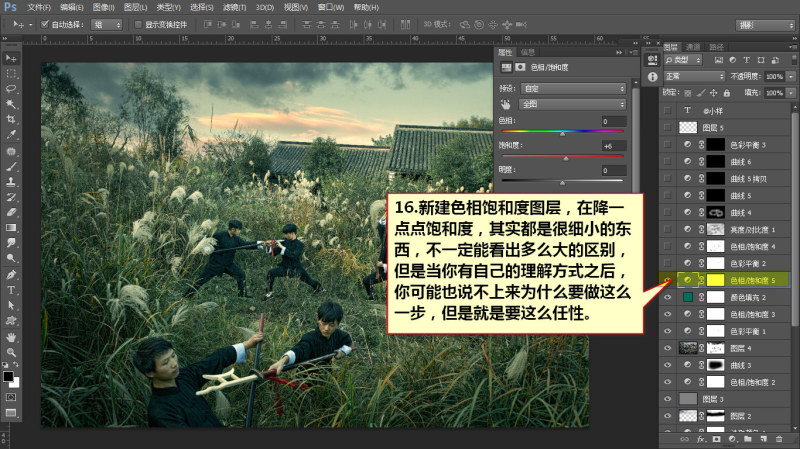800x449 pixels.
Task: Click the 饱和度 slider handle
Action: point(566,159)
